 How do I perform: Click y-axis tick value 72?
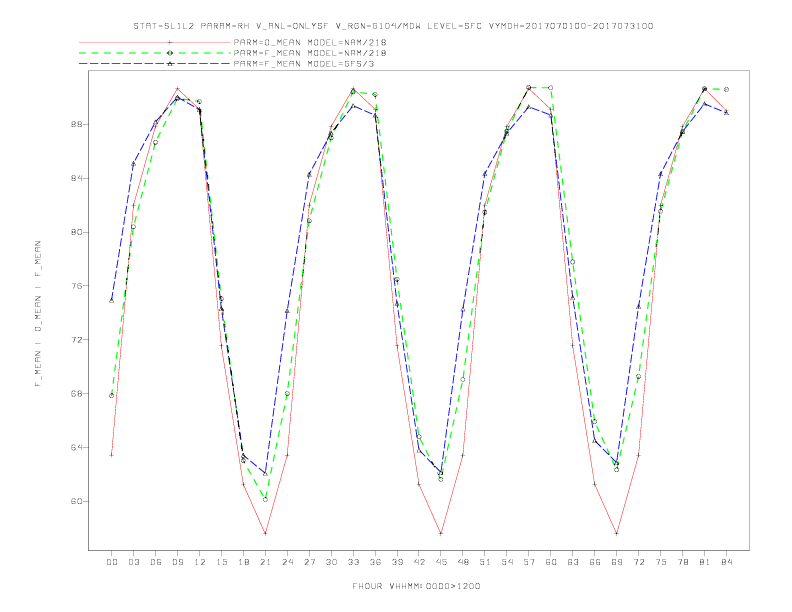(77, 340)
